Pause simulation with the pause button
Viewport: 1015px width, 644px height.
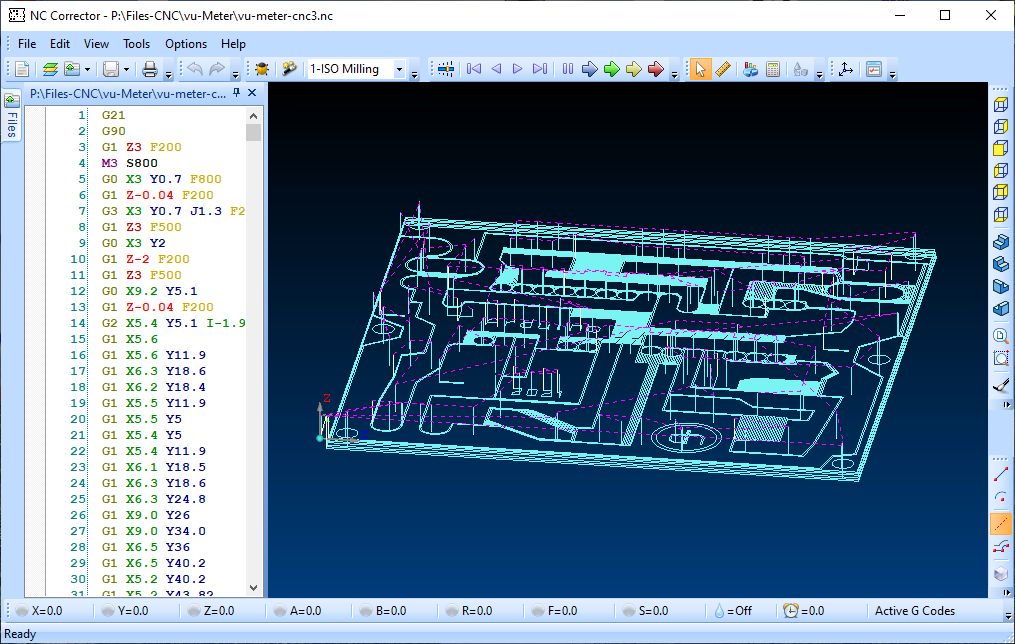(x=567, y=69)
